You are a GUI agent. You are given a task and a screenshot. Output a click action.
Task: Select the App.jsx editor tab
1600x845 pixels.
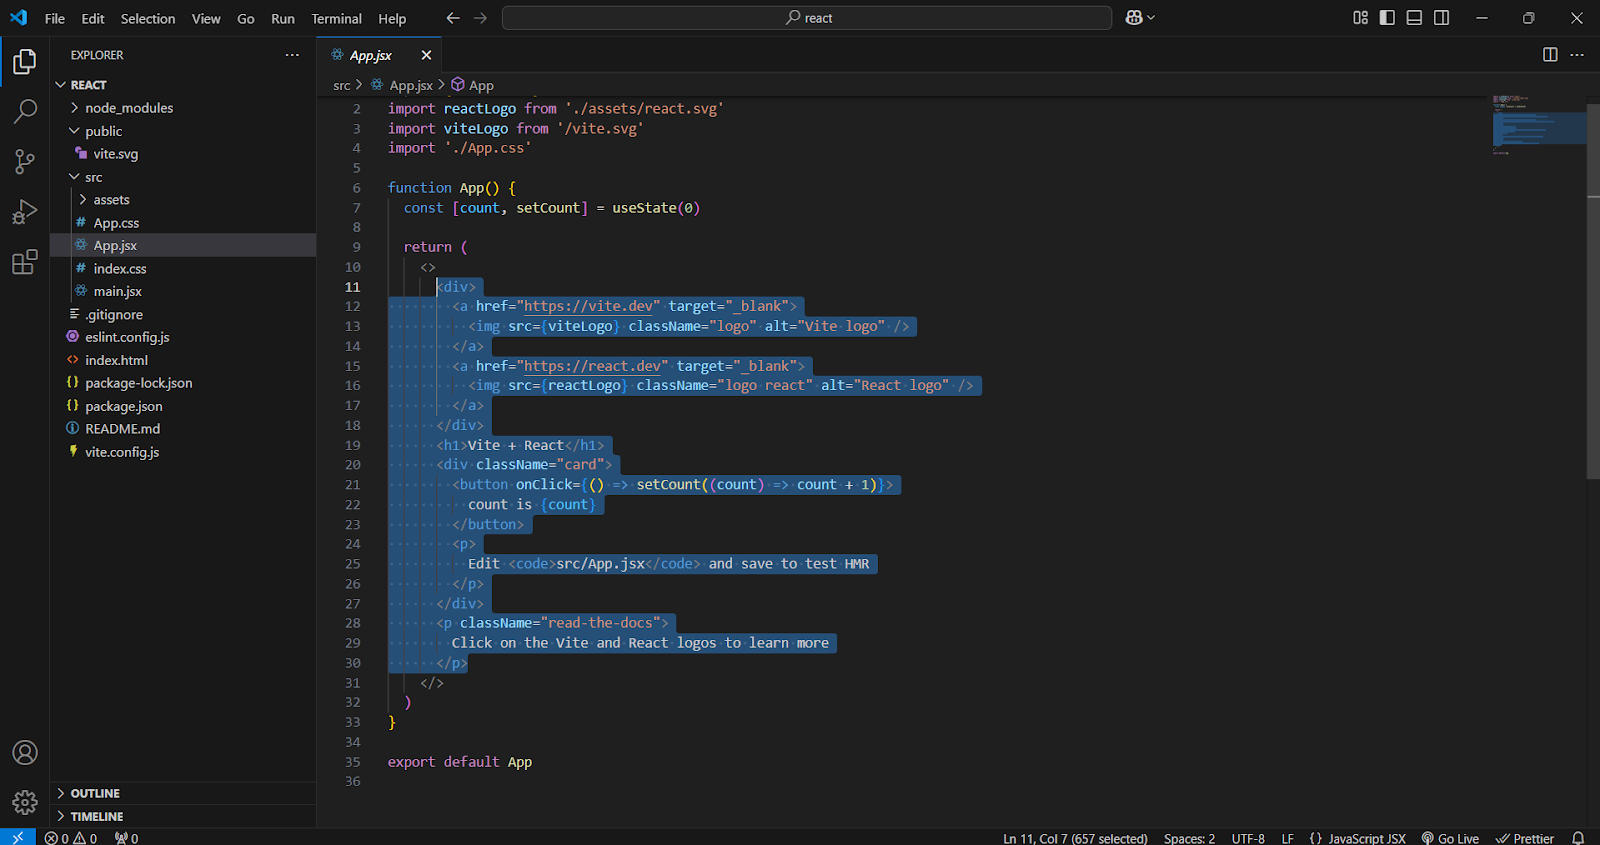click(381, 55)
